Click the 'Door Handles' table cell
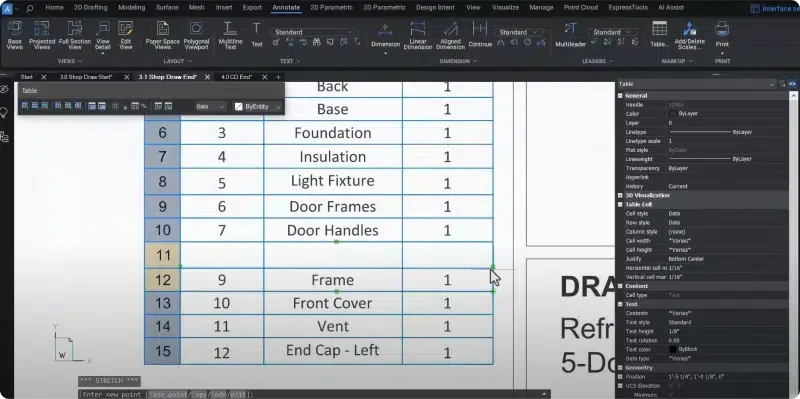This screenshot has height=399, width=800. tap(333, 230)
